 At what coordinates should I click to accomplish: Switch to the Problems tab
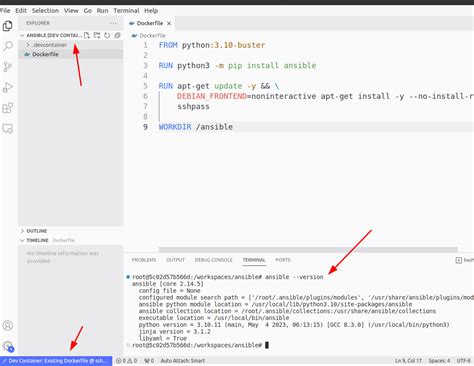[x=144, y=260]
